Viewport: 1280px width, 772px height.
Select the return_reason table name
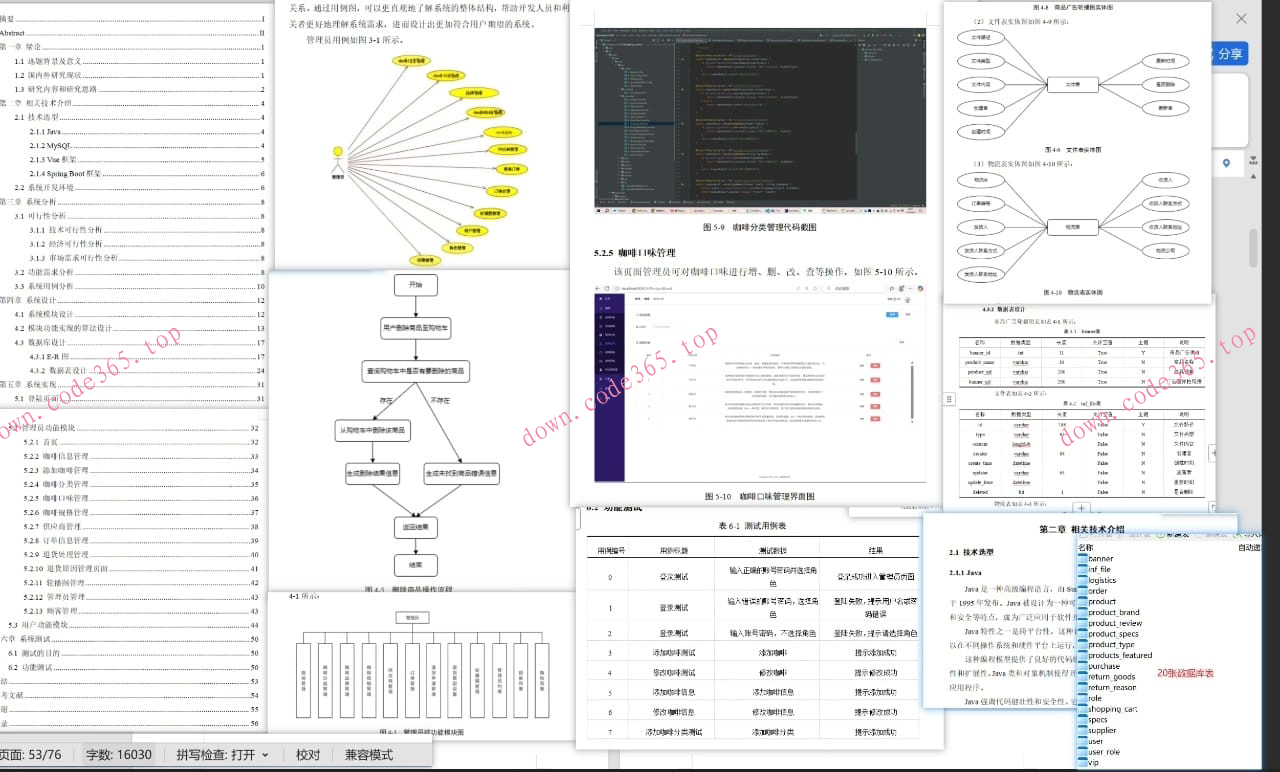pos(1112,688)
